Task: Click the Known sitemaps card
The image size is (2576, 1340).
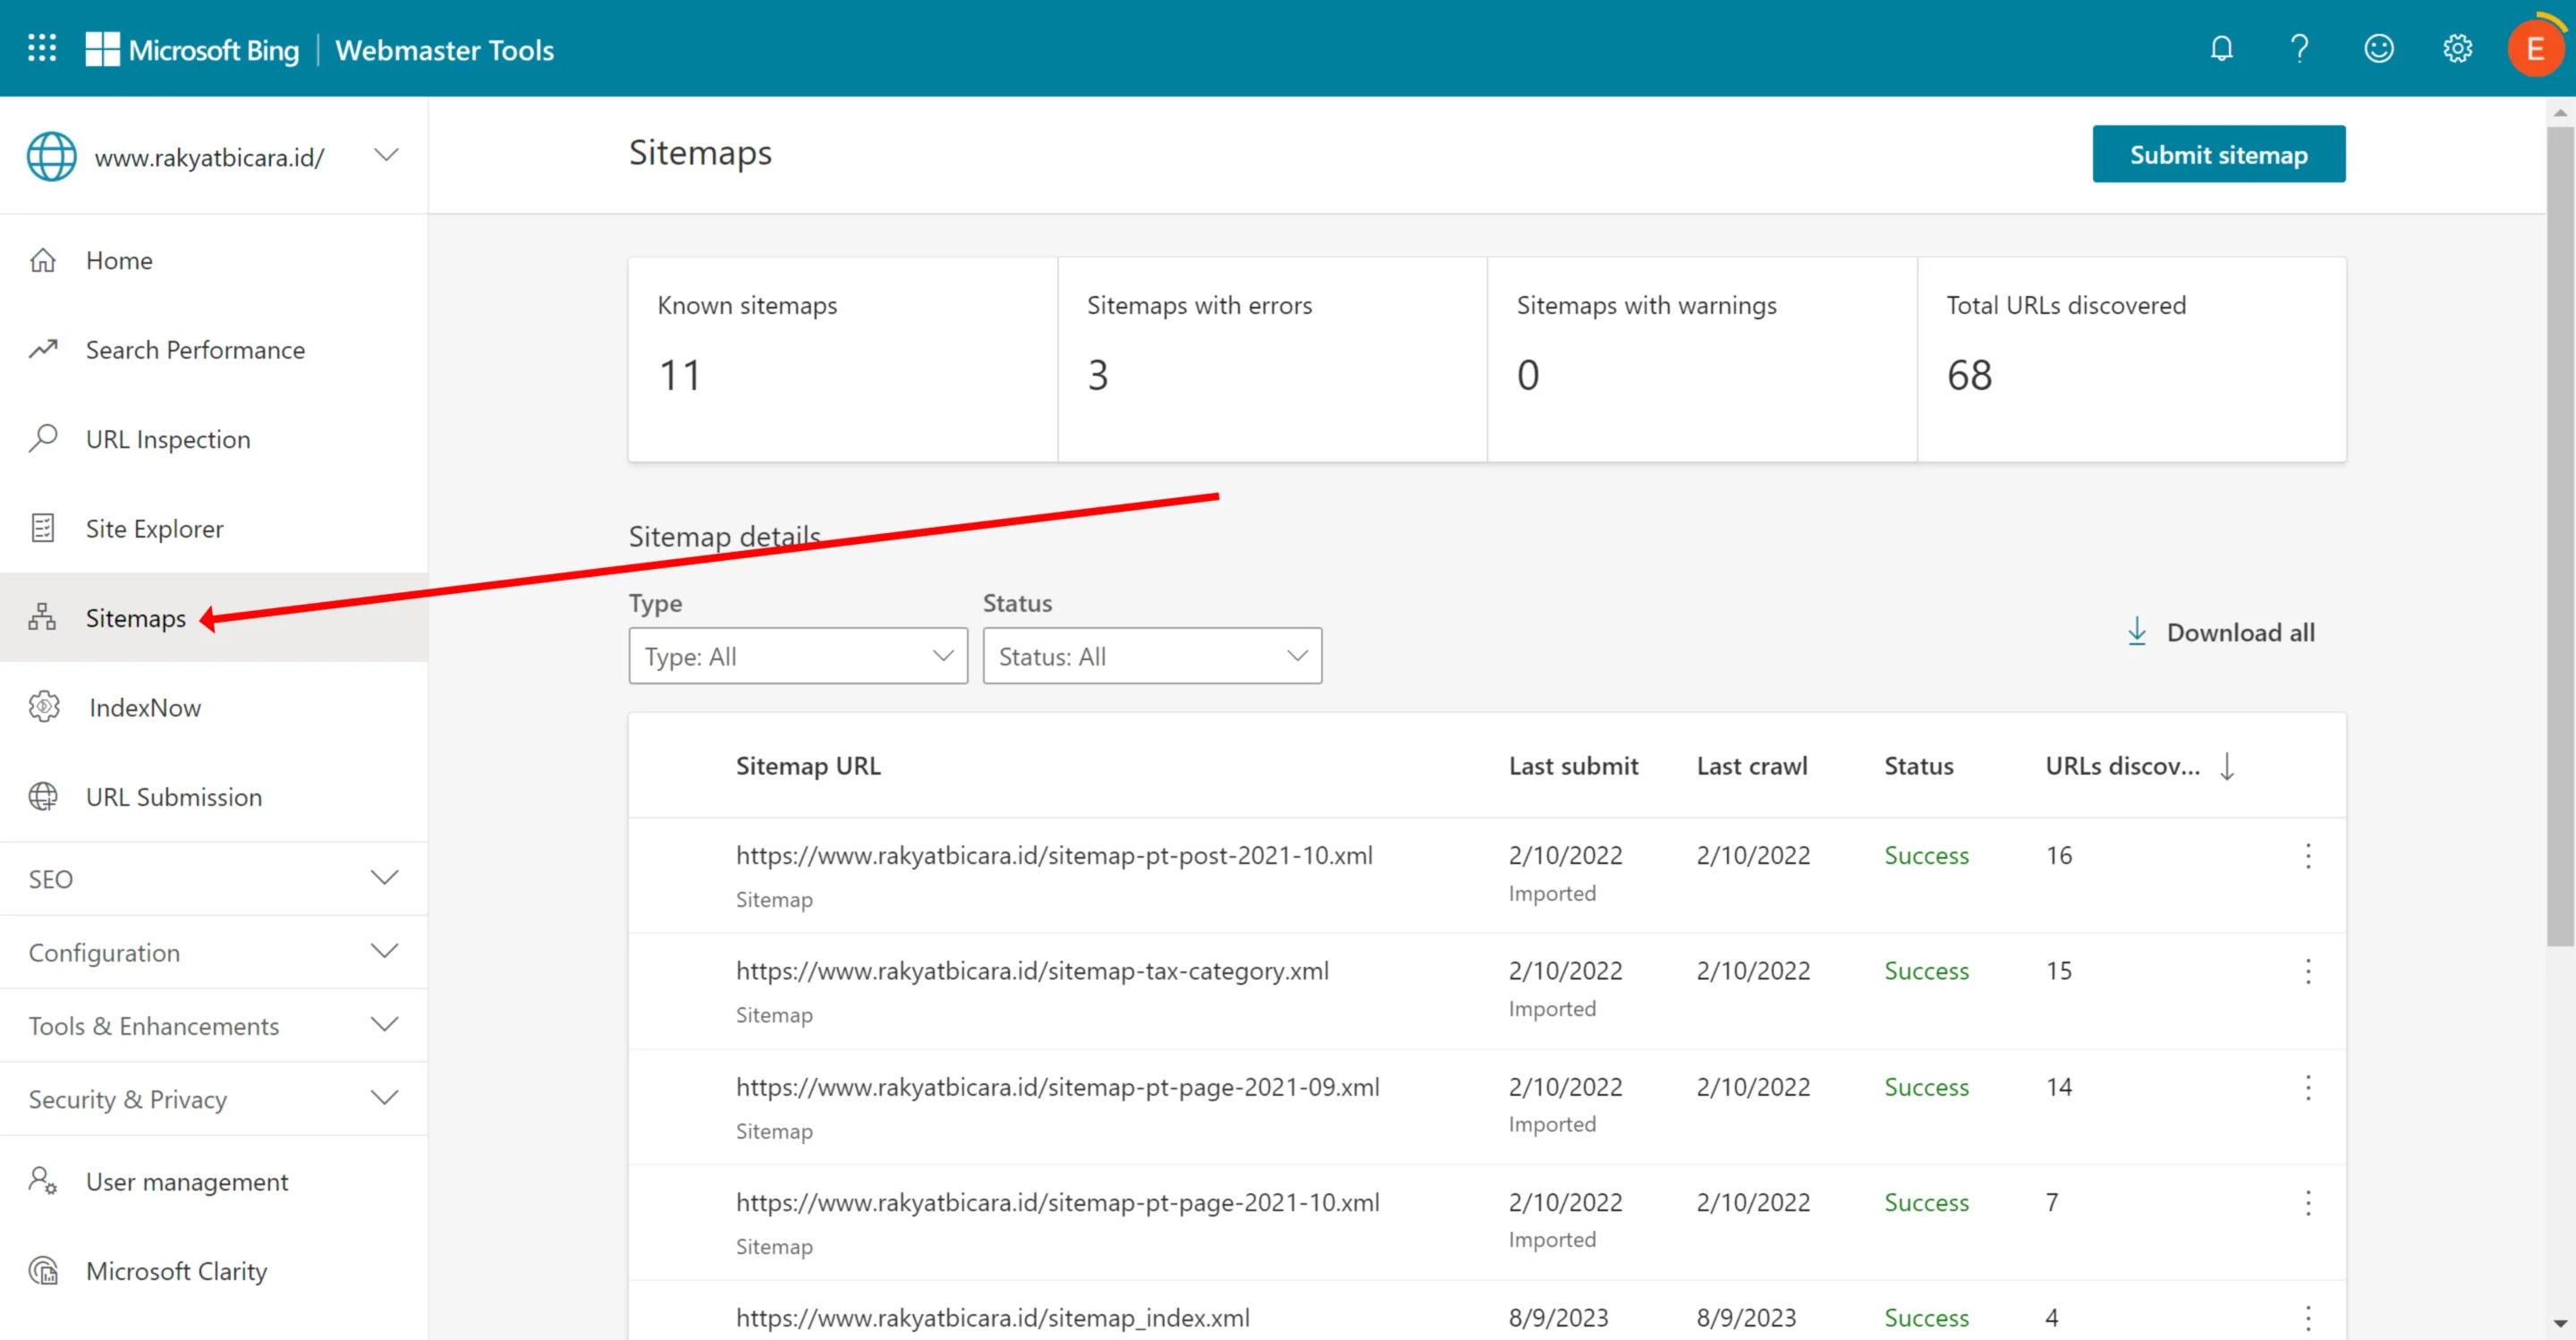Action: (843, 359)
